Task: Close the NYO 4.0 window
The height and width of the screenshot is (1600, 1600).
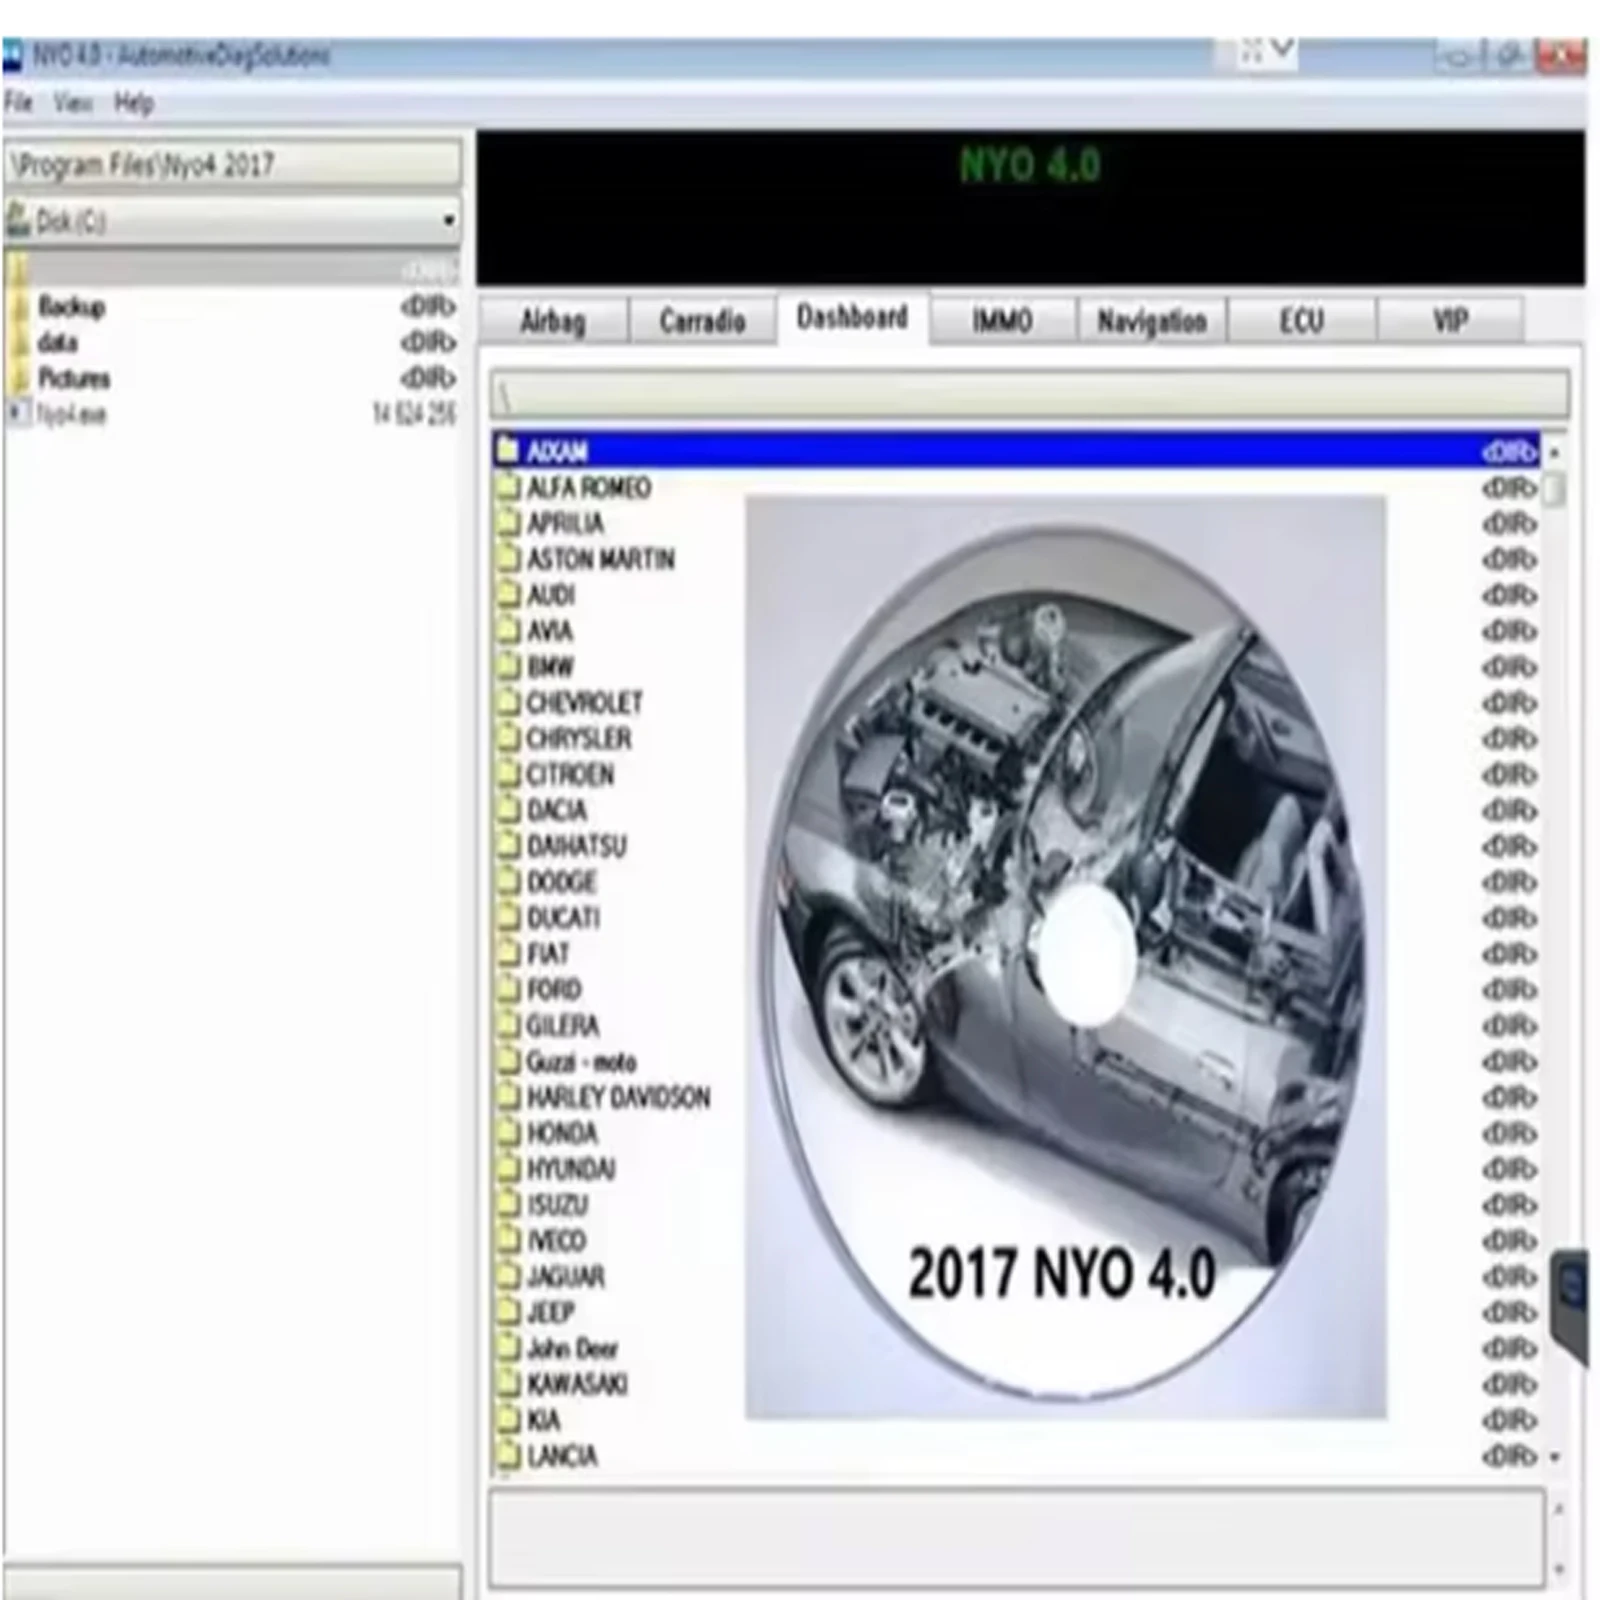Action: [x=1561, y=56]
